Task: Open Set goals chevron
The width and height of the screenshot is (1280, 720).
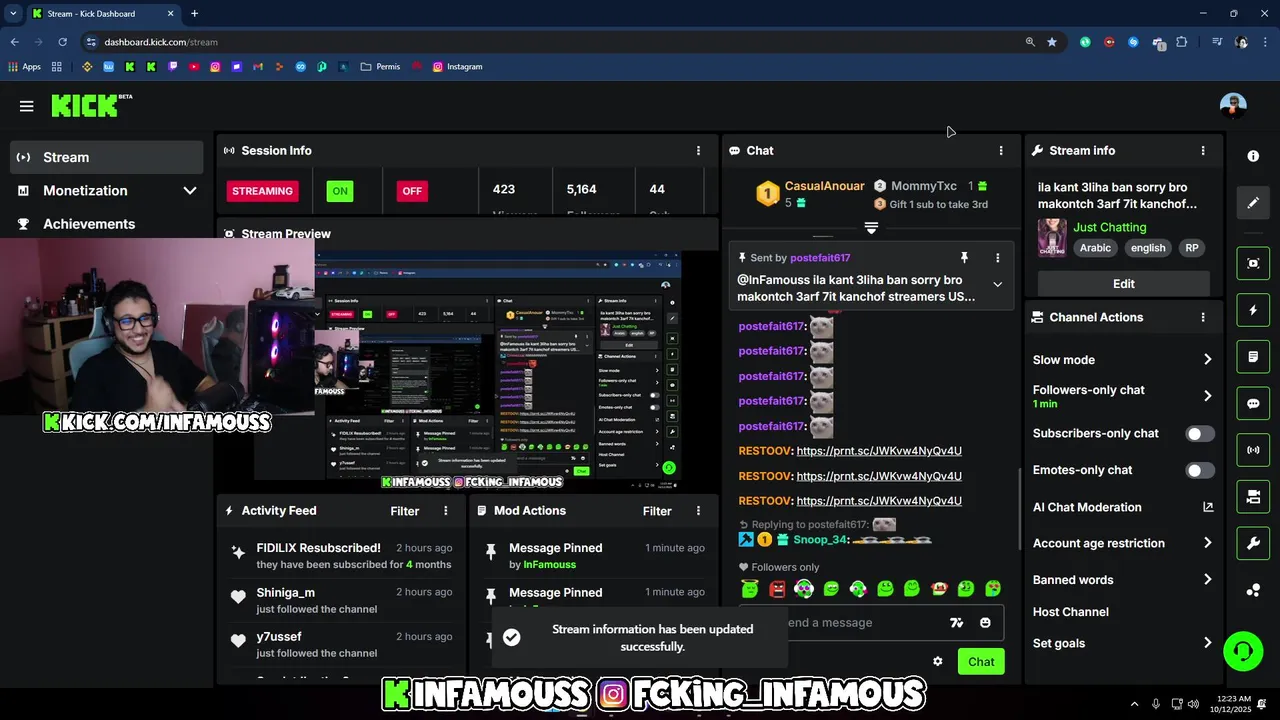Action: pyautogui.click(x=1207, y=643)
